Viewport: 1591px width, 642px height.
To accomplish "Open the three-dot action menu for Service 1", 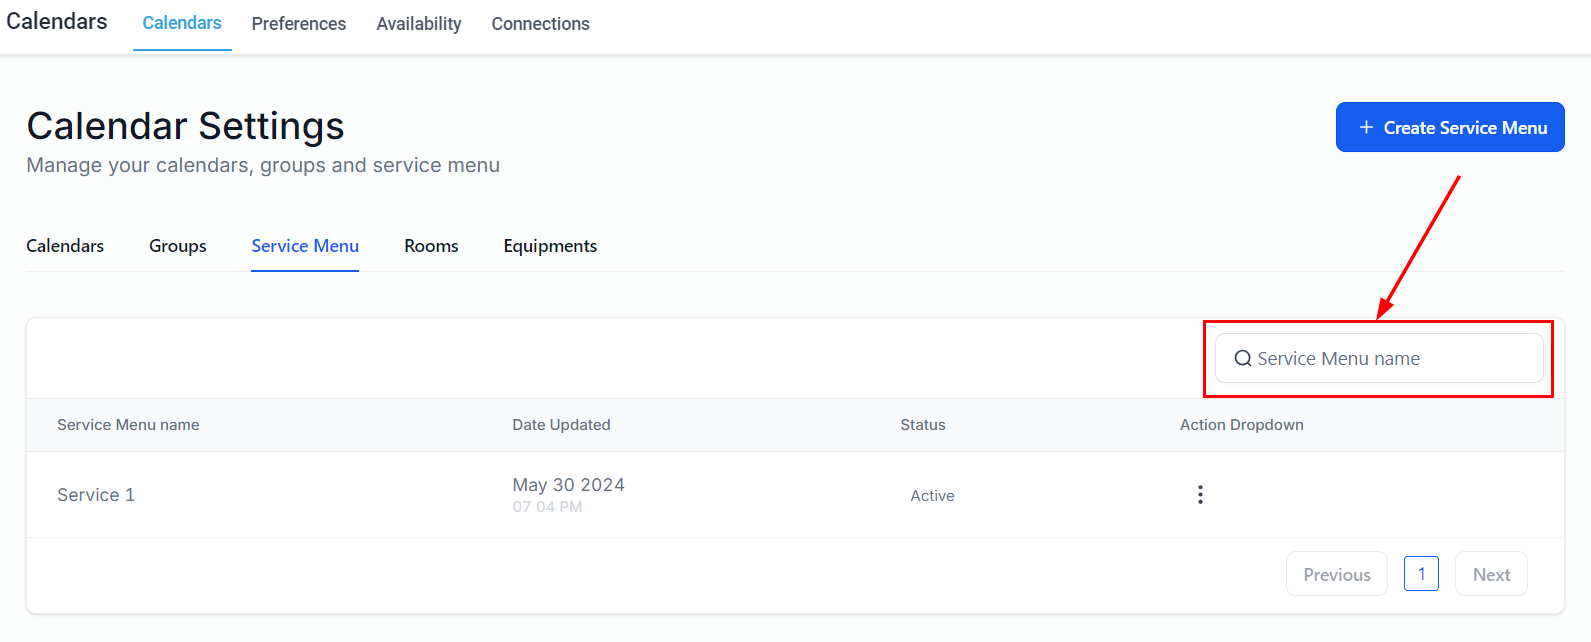I will tap(1200, 495).
